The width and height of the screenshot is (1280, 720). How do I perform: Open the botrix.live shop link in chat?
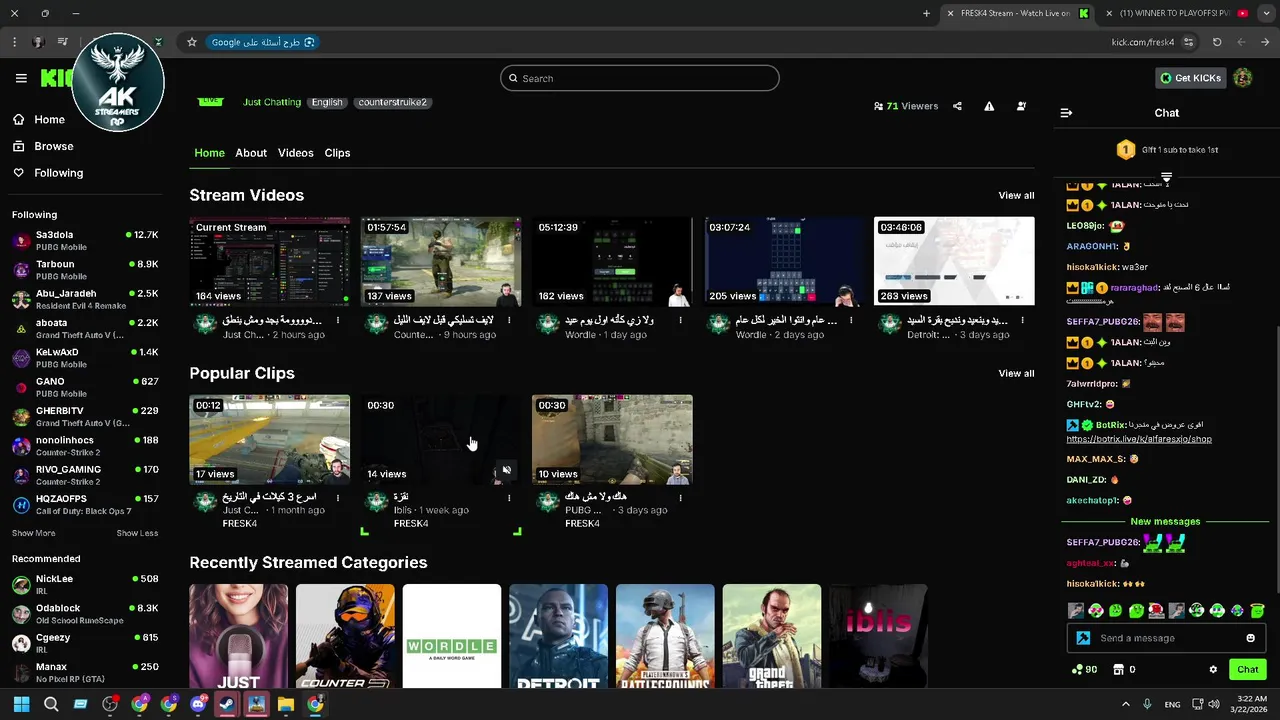click(1139, 439)
